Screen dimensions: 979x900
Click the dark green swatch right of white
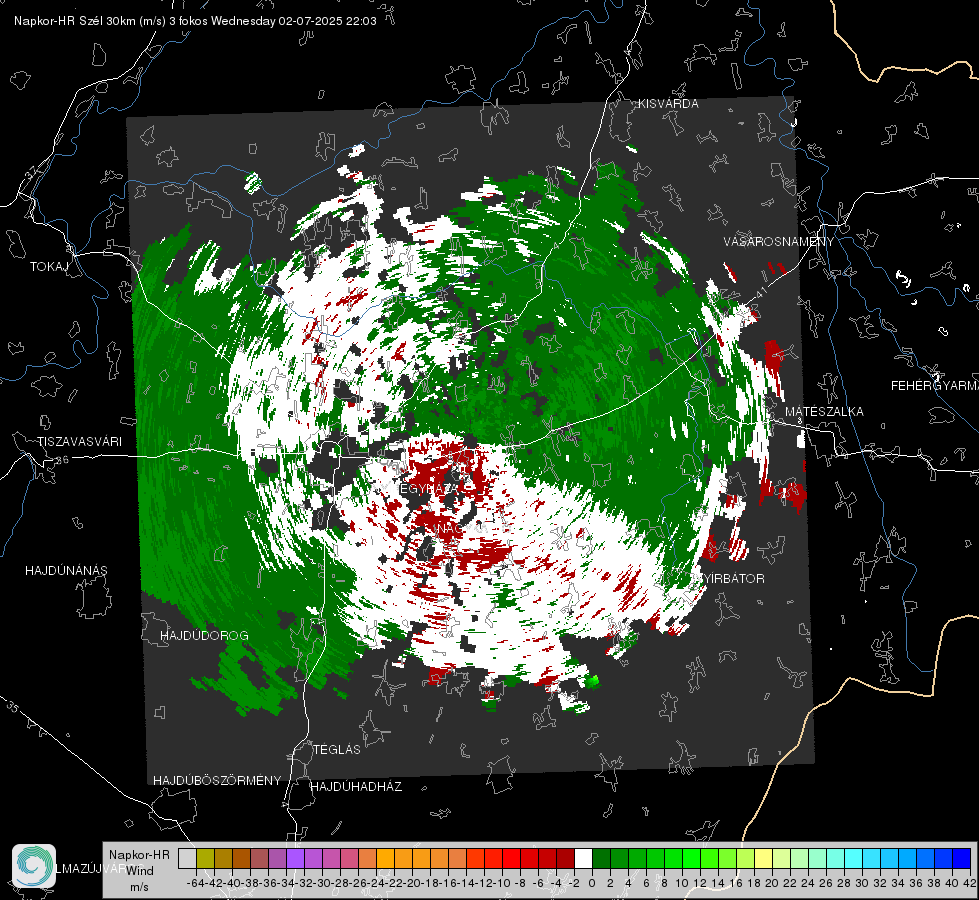tap(601, 858)
